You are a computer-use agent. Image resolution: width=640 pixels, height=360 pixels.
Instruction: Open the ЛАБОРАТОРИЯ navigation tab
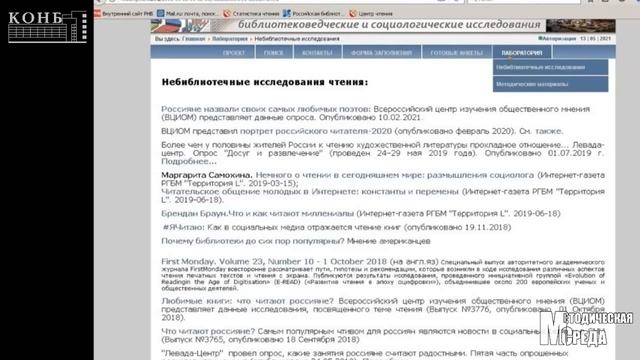[x=522, y=53]
